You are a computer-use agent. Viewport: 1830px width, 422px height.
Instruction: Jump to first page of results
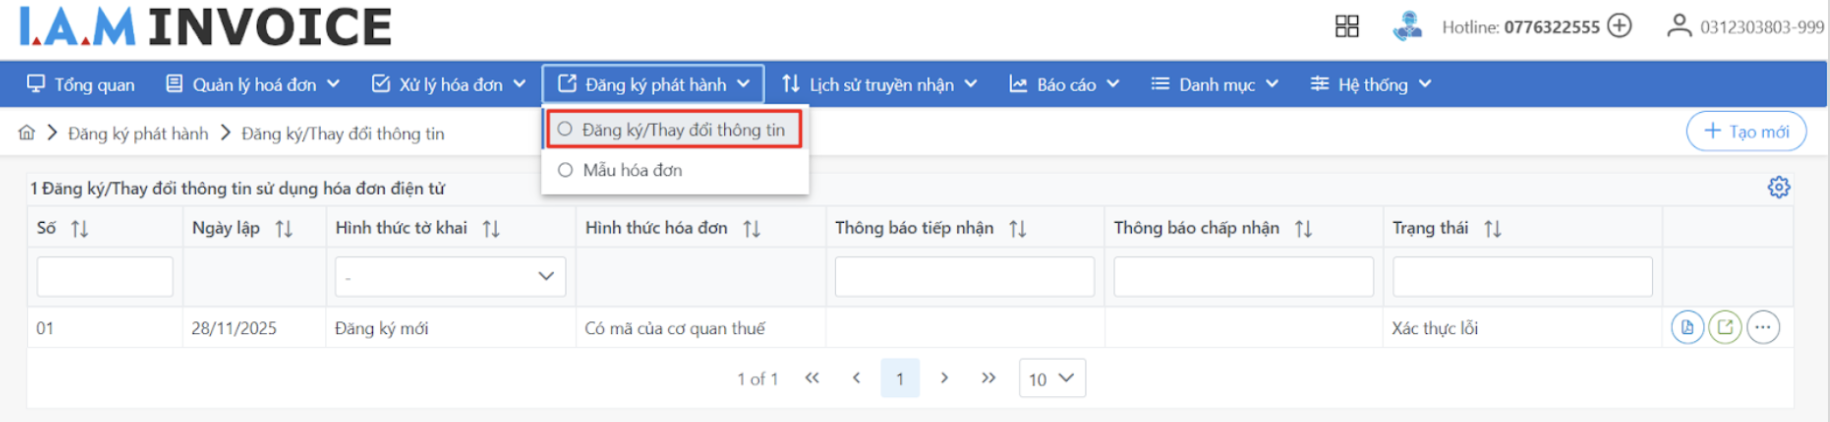(812, 378)
